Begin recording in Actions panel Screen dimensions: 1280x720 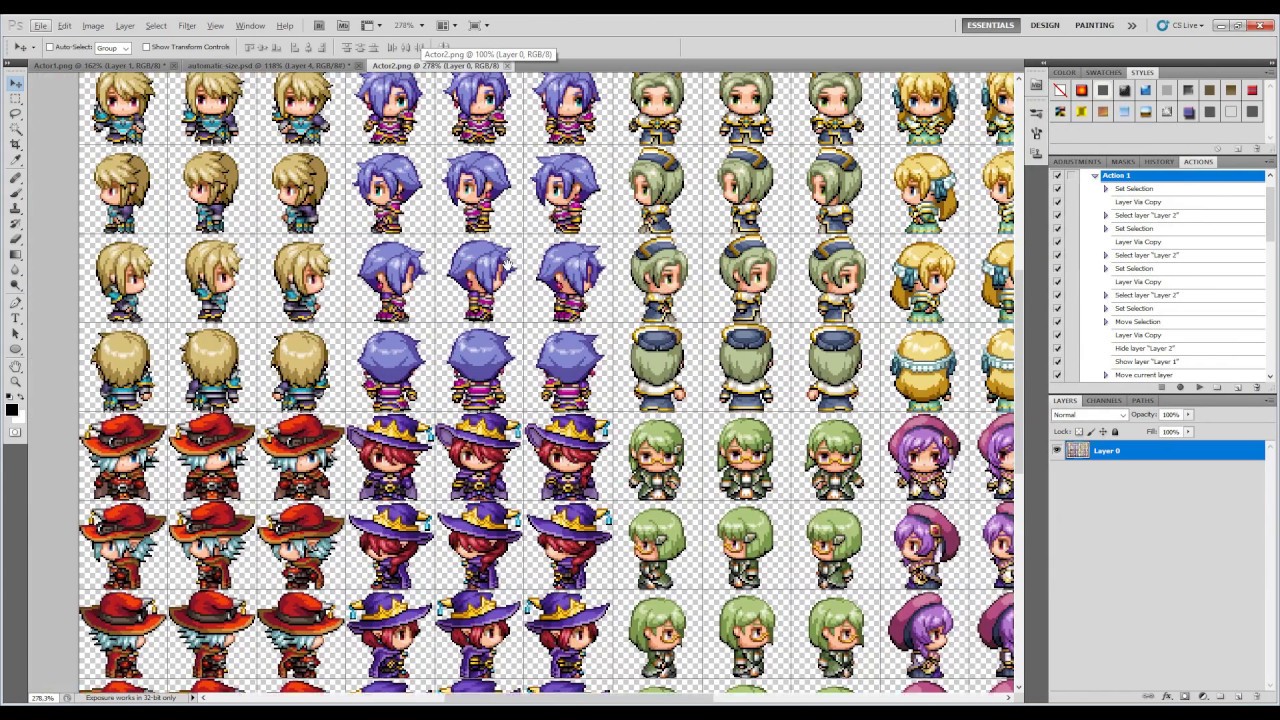(x=1180, y=387)
